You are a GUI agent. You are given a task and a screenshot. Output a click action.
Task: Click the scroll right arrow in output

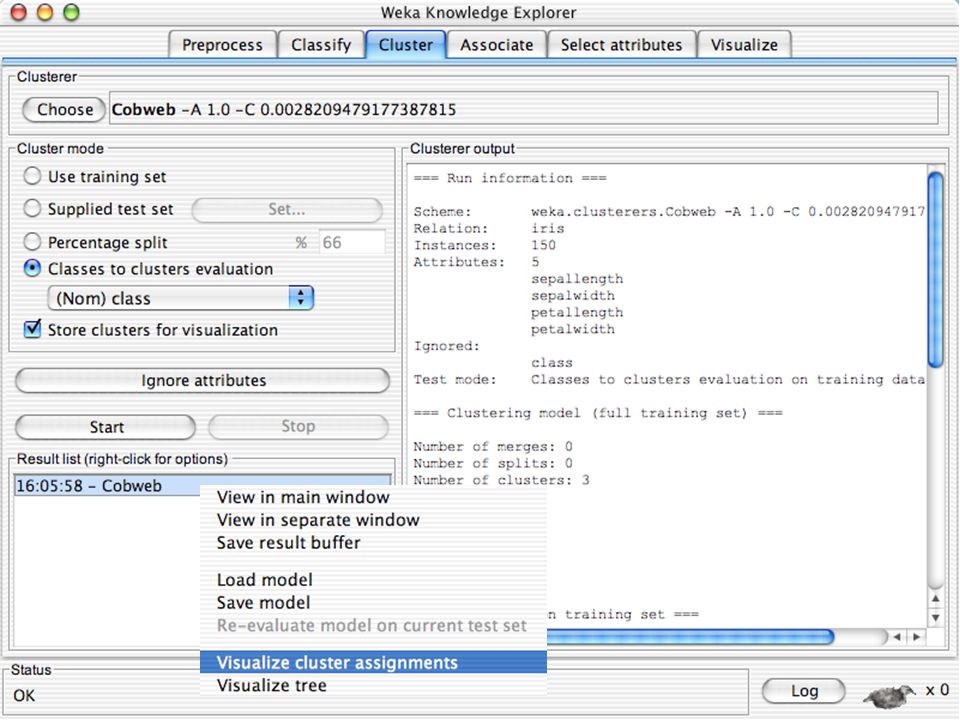pyautogui.click(x=917, y=637)
